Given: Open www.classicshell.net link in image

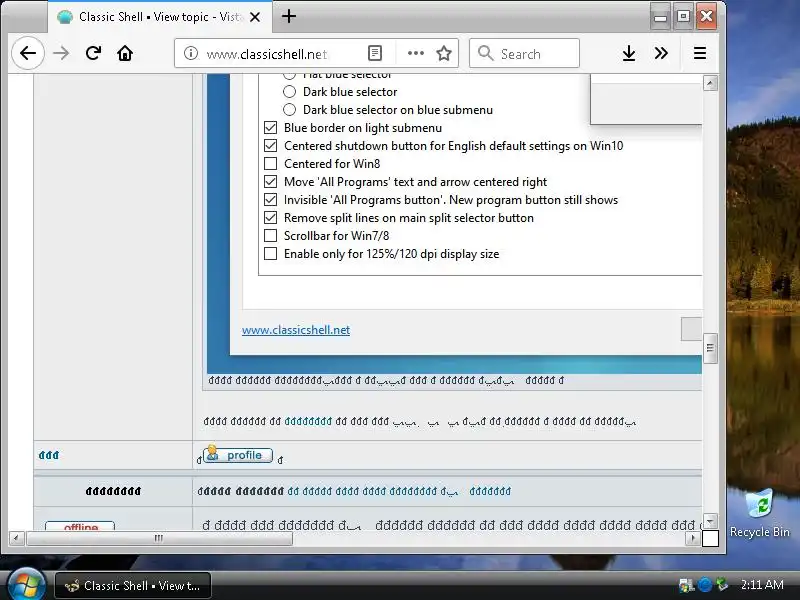Looking at the screenshot, I should [296, 330].
